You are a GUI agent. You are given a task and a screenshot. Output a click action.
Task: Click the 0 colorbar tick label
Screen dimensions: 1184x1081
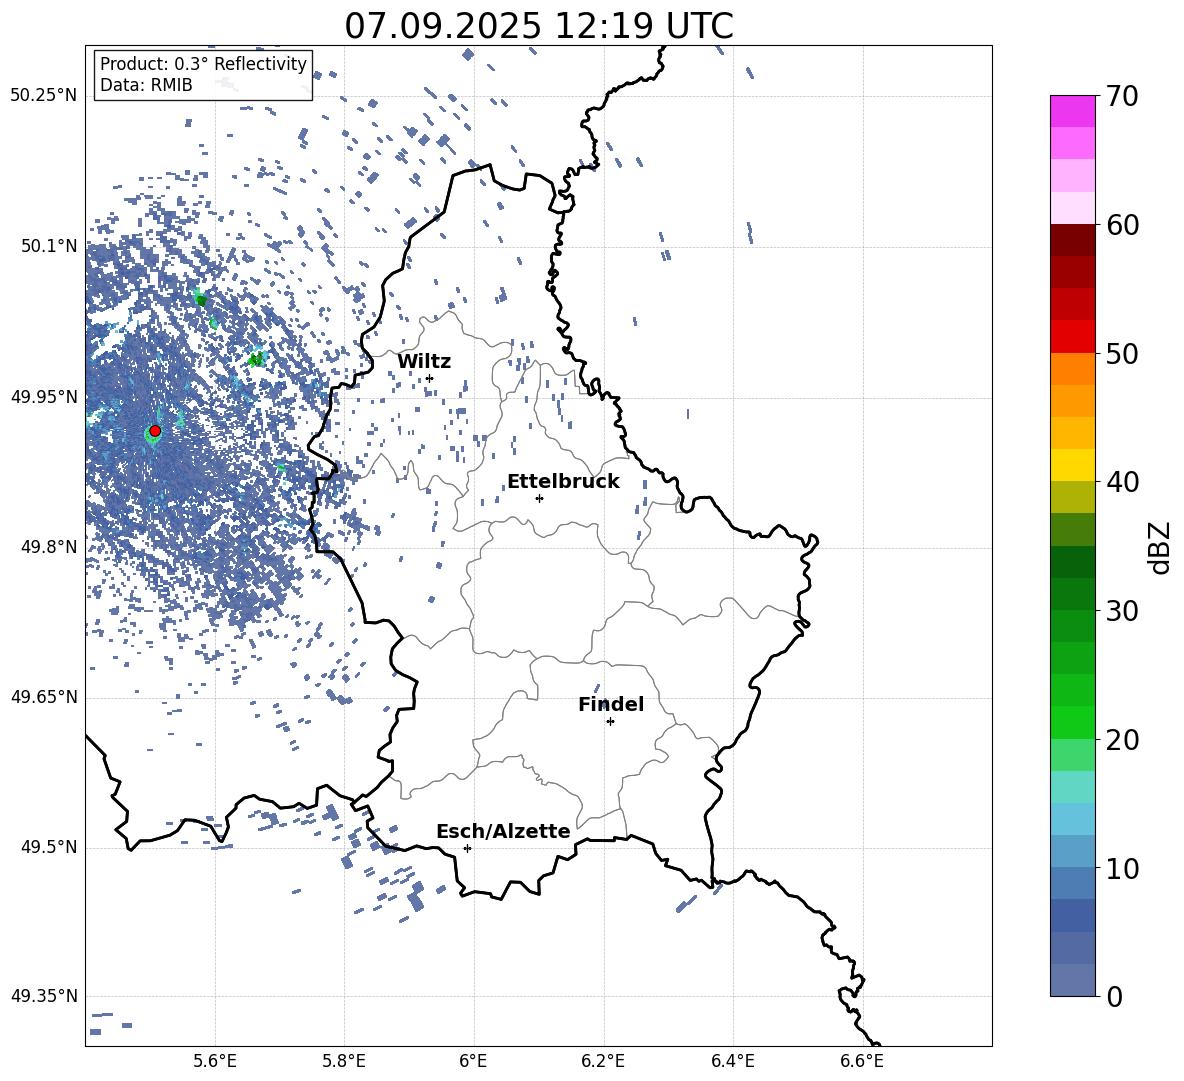point(1114,997)
